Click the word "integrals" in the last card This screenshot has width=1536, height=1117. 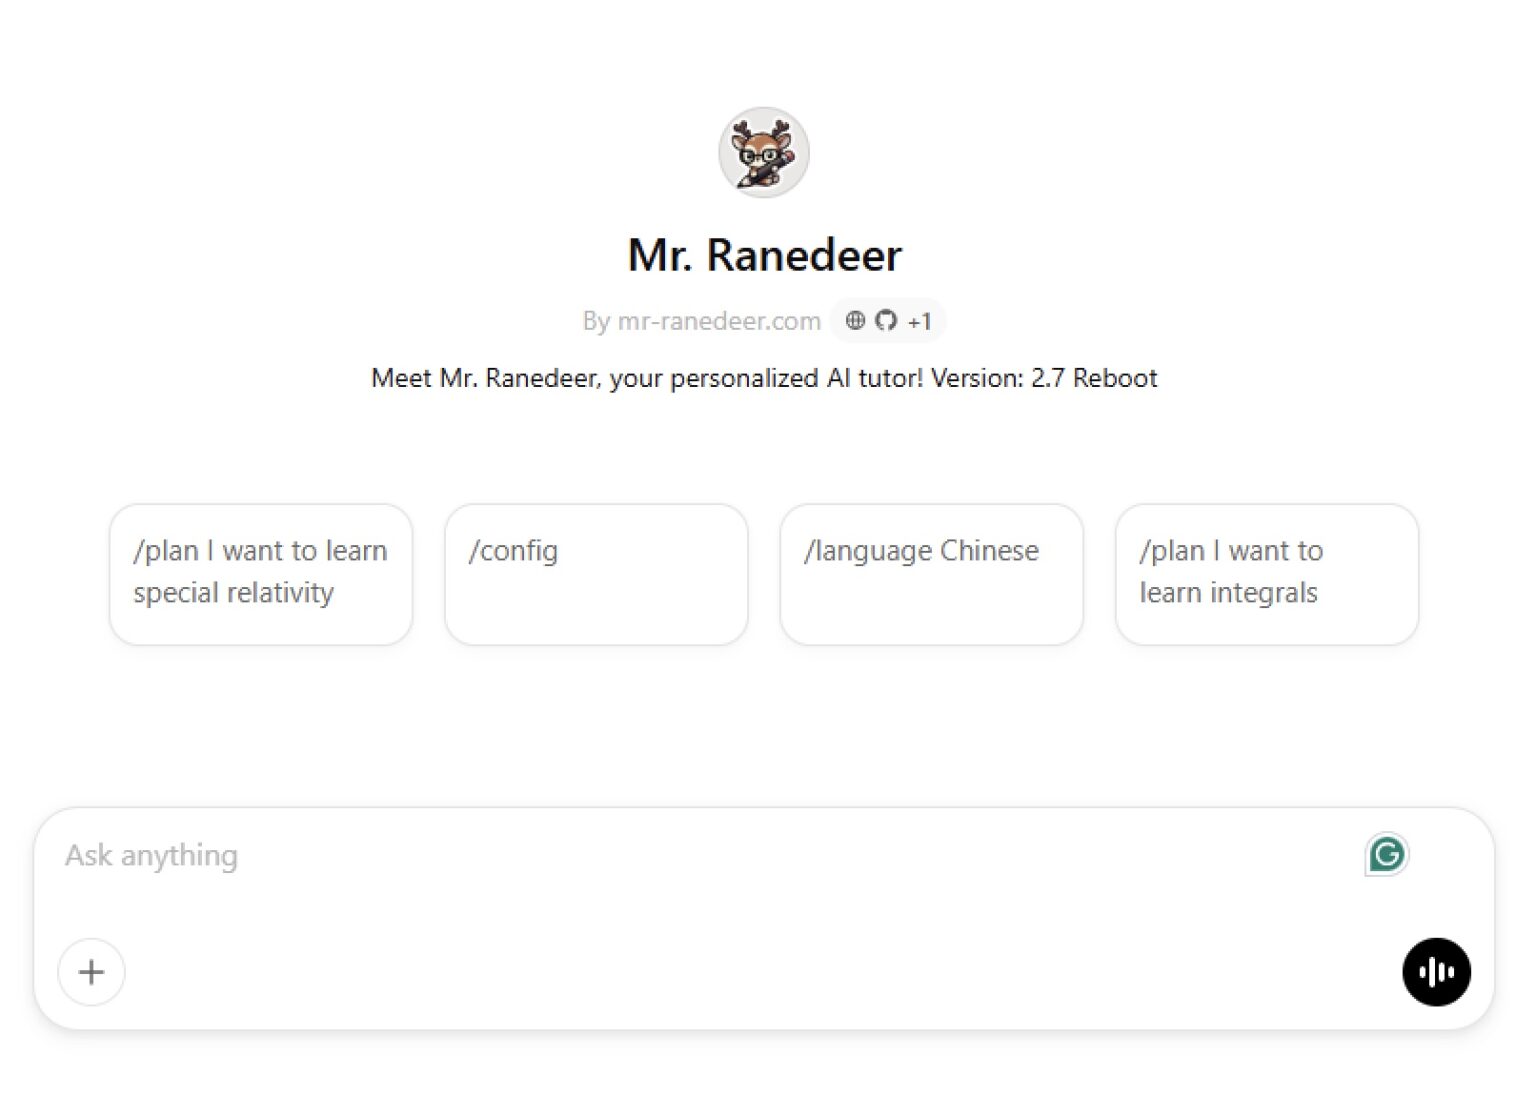tap(1263, 593)
